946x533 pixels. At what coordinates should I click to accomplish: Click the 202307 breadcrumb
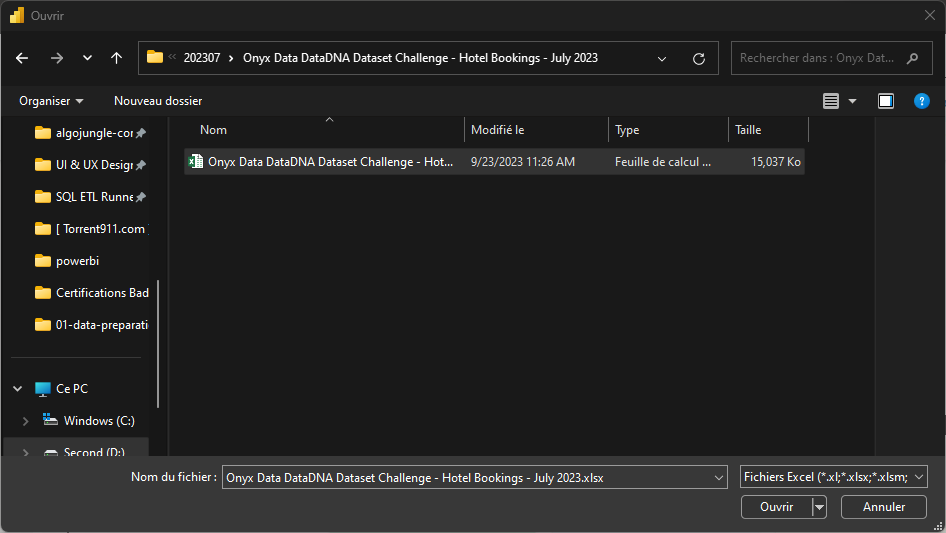[202, 58]
